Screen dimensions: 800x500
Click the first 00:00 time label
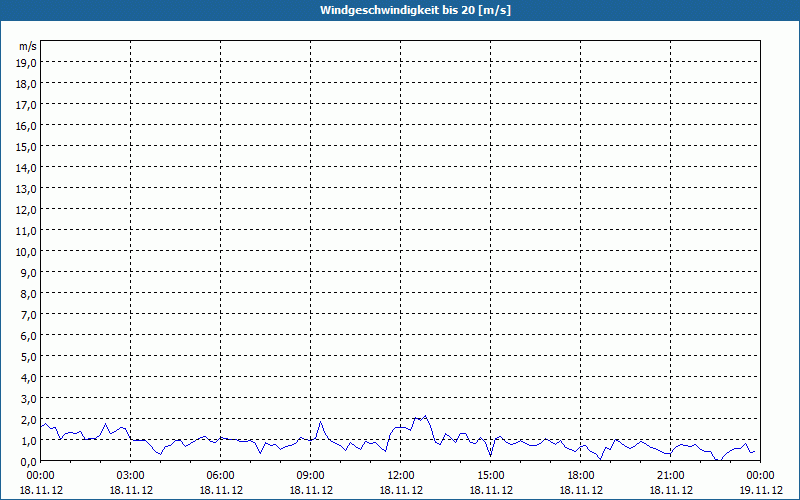tap(41, 476)
